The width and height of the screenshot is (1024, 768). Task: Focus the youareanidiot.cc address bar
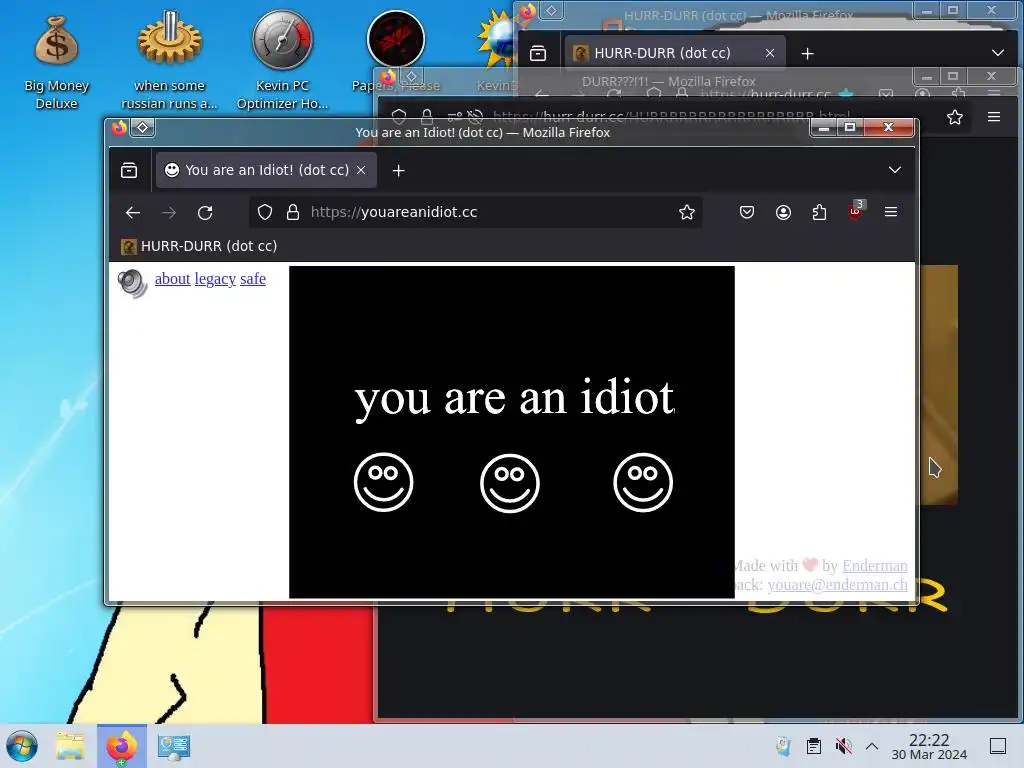[475, 212]
